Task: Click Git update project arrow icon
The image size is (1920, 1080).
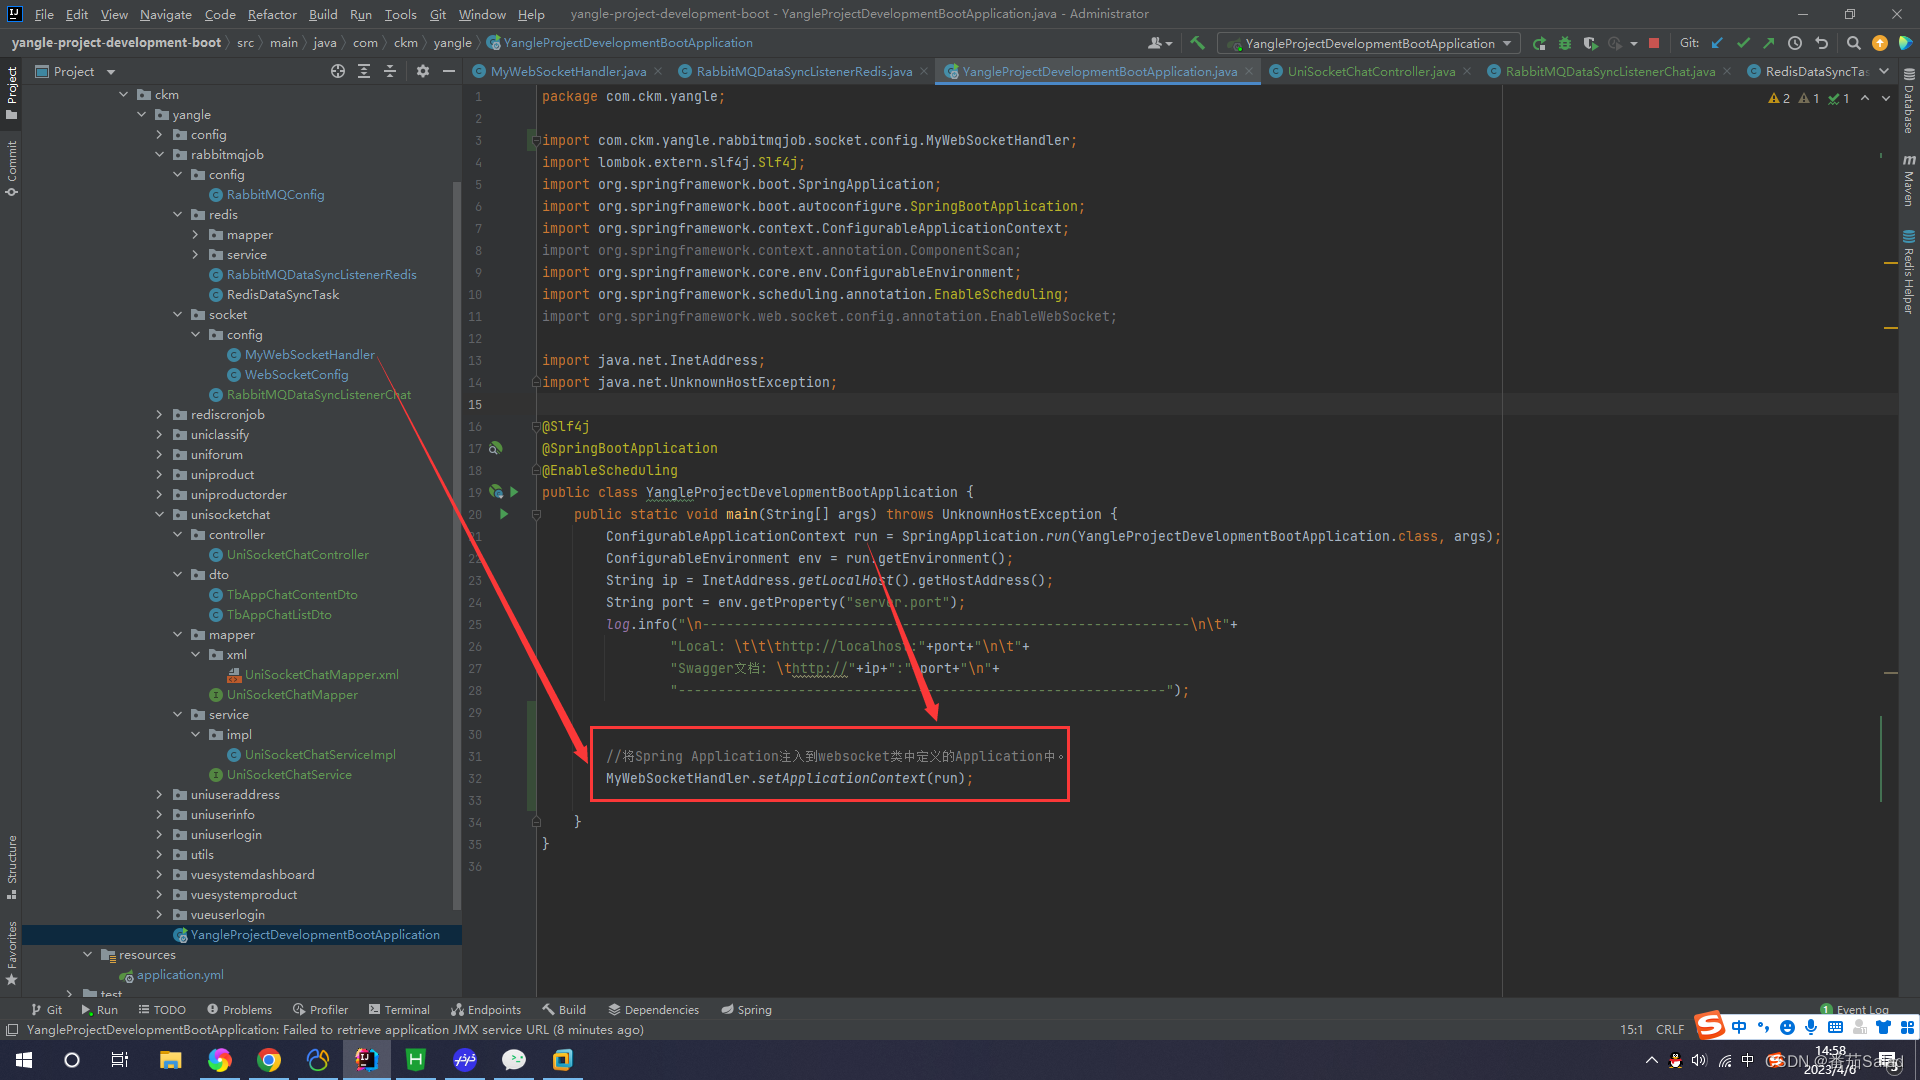Action: coord(1717,43)
